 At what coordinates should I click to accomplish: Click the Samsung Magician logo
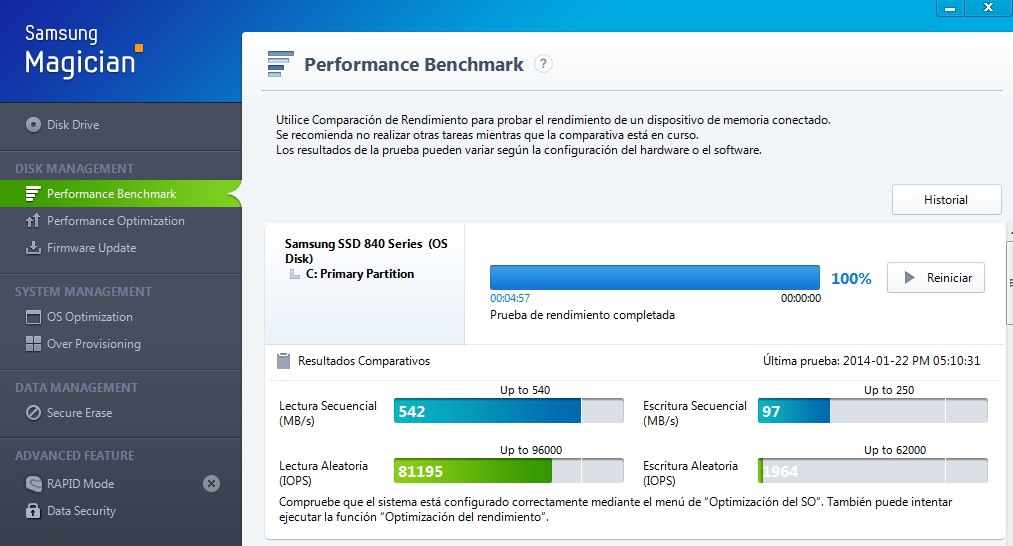83,50
